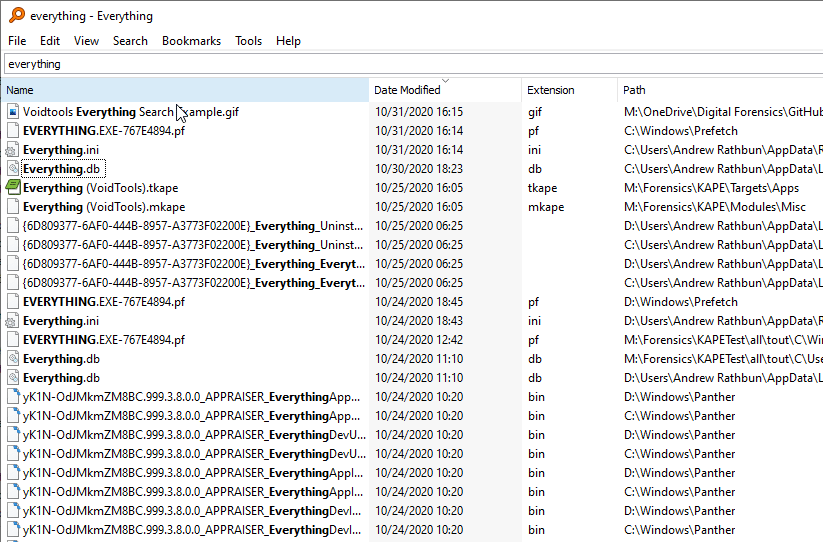Select the 10/30/2020 18:23 date cell
Image resolution: width=823 pixels, height=542 pixels.
419,169
